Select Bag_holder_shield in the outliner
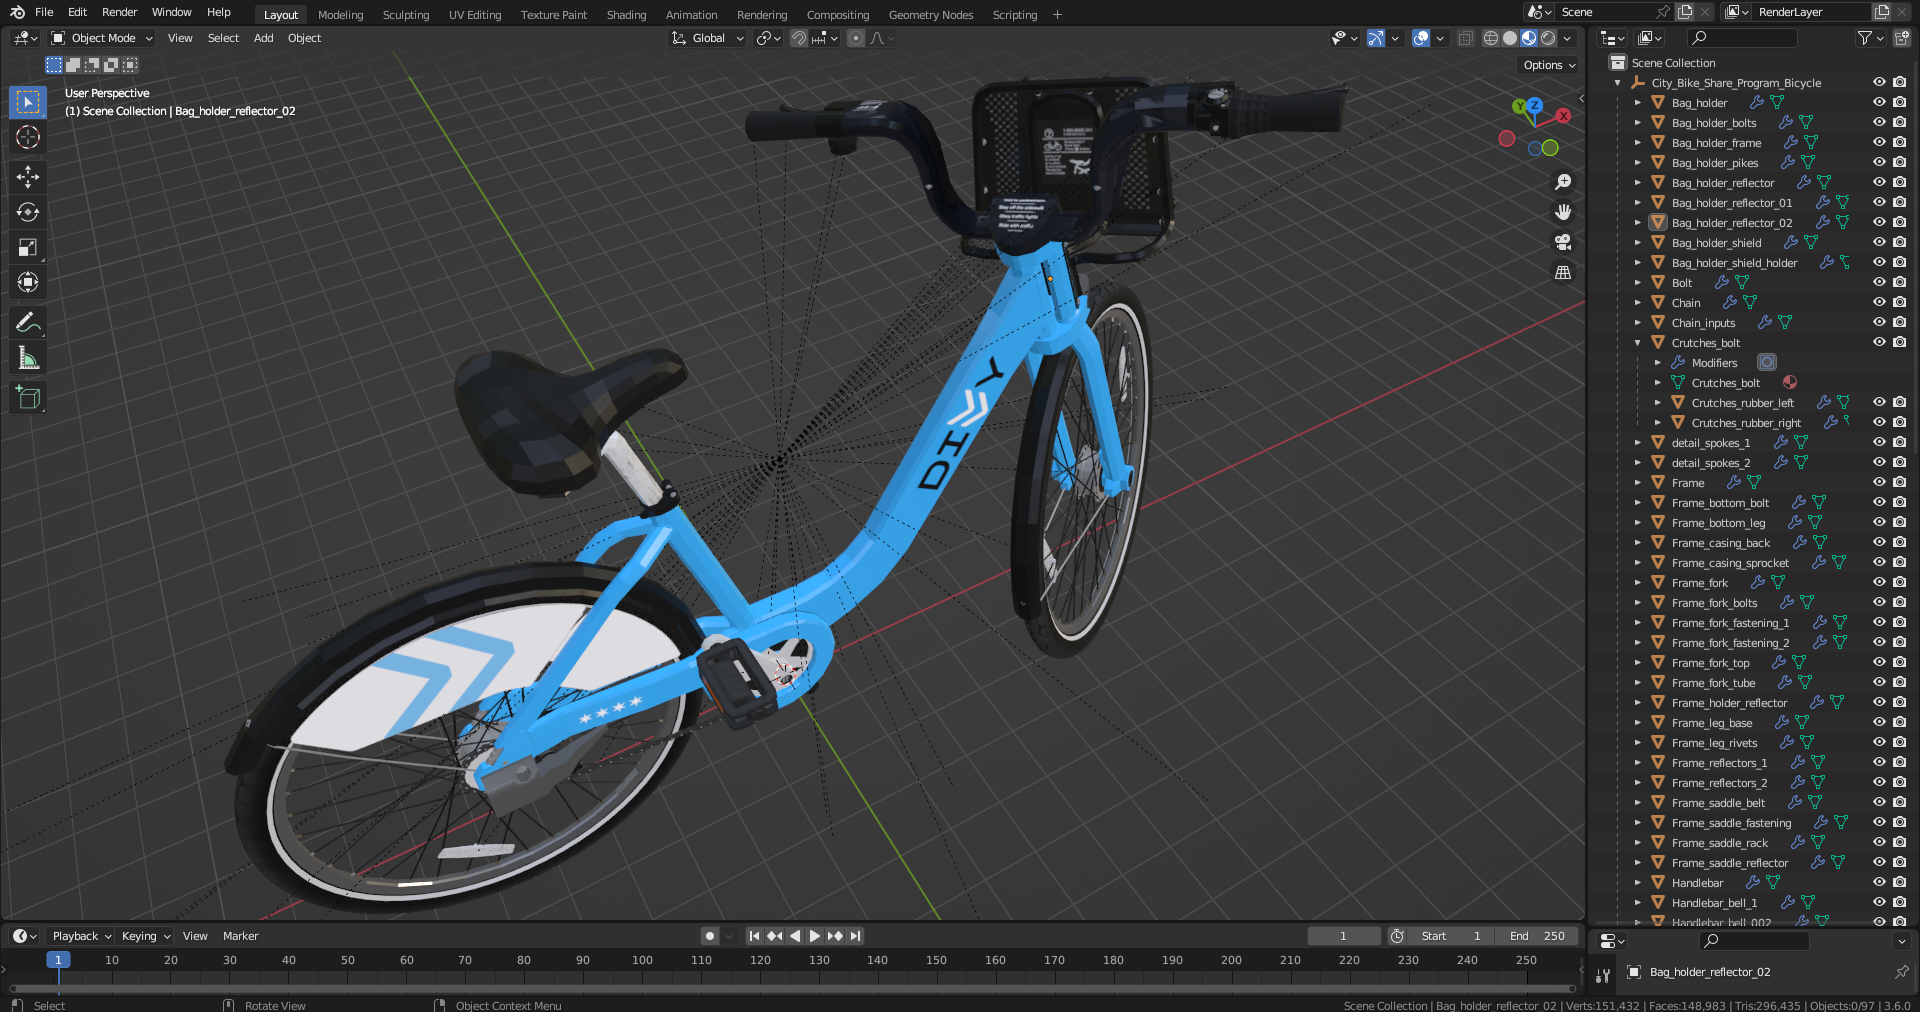Screen dimensions: 1920x1012 [1716, 243]
